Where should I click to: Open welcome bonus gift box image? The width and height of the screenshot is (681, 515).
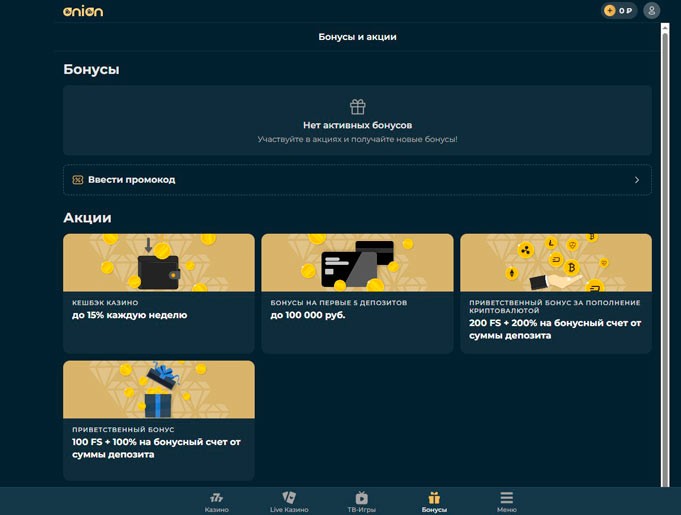158,389
